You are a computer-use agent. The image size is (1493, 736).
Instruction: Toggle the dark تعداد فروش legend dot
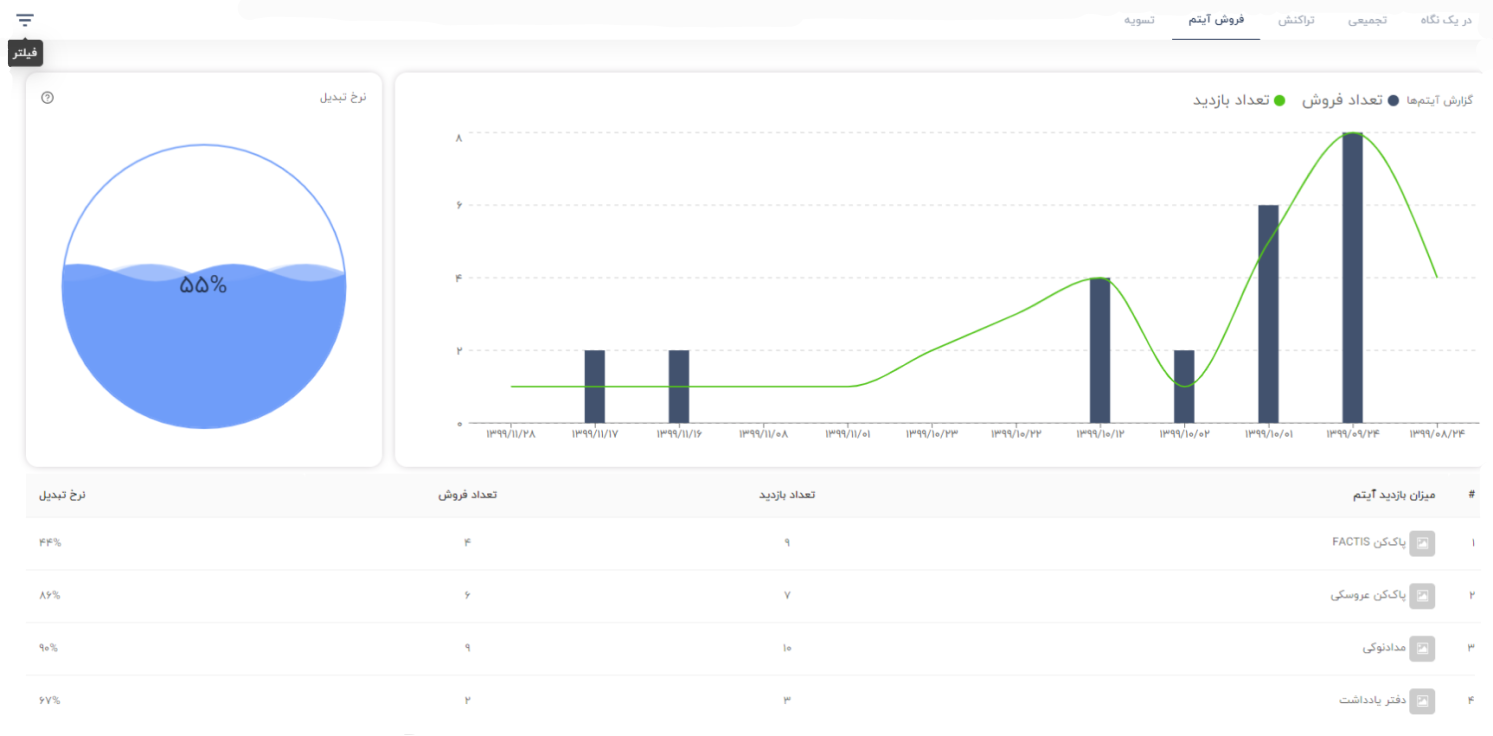coord(1393,101)
